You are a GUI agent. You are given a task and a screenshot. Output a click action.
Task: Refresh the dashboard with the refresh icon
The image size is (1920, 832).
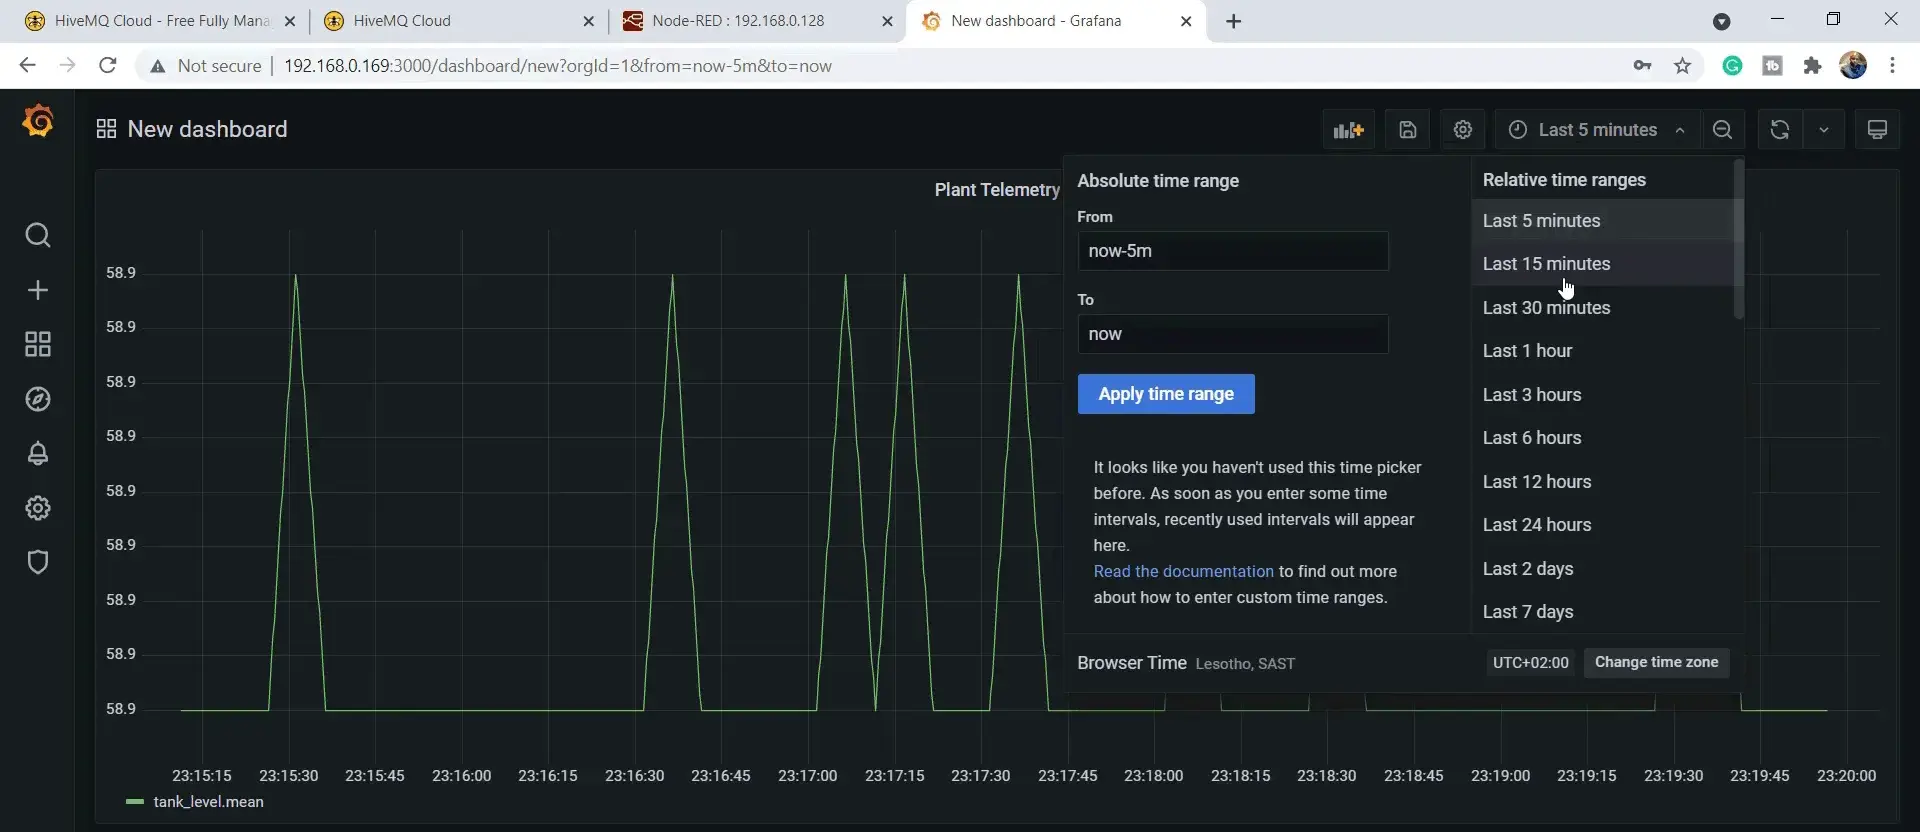pyautogui.click(x=1779, y=130)
